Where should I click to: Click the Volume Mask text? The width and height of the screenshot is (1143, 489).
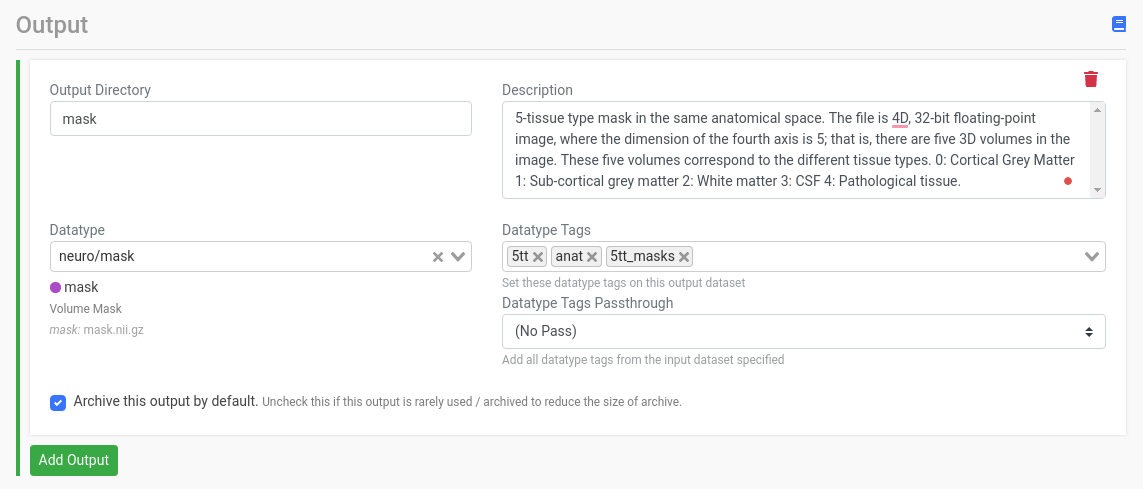[x=86, y=308]
